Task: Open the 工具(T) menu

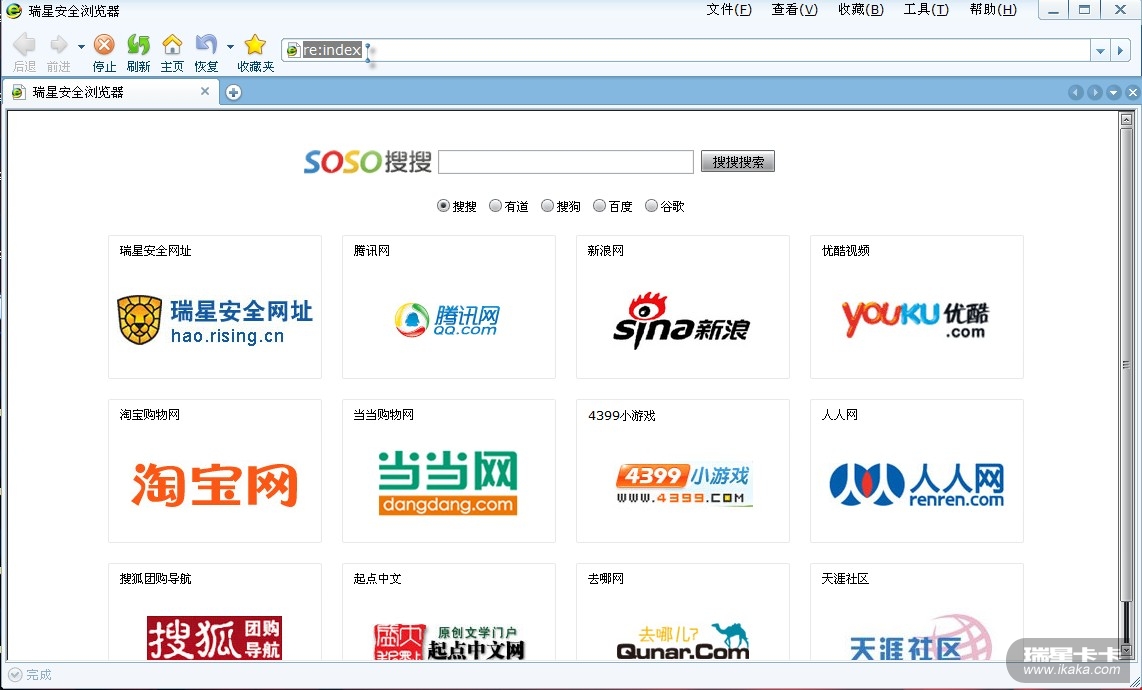Action: point(926,9)
